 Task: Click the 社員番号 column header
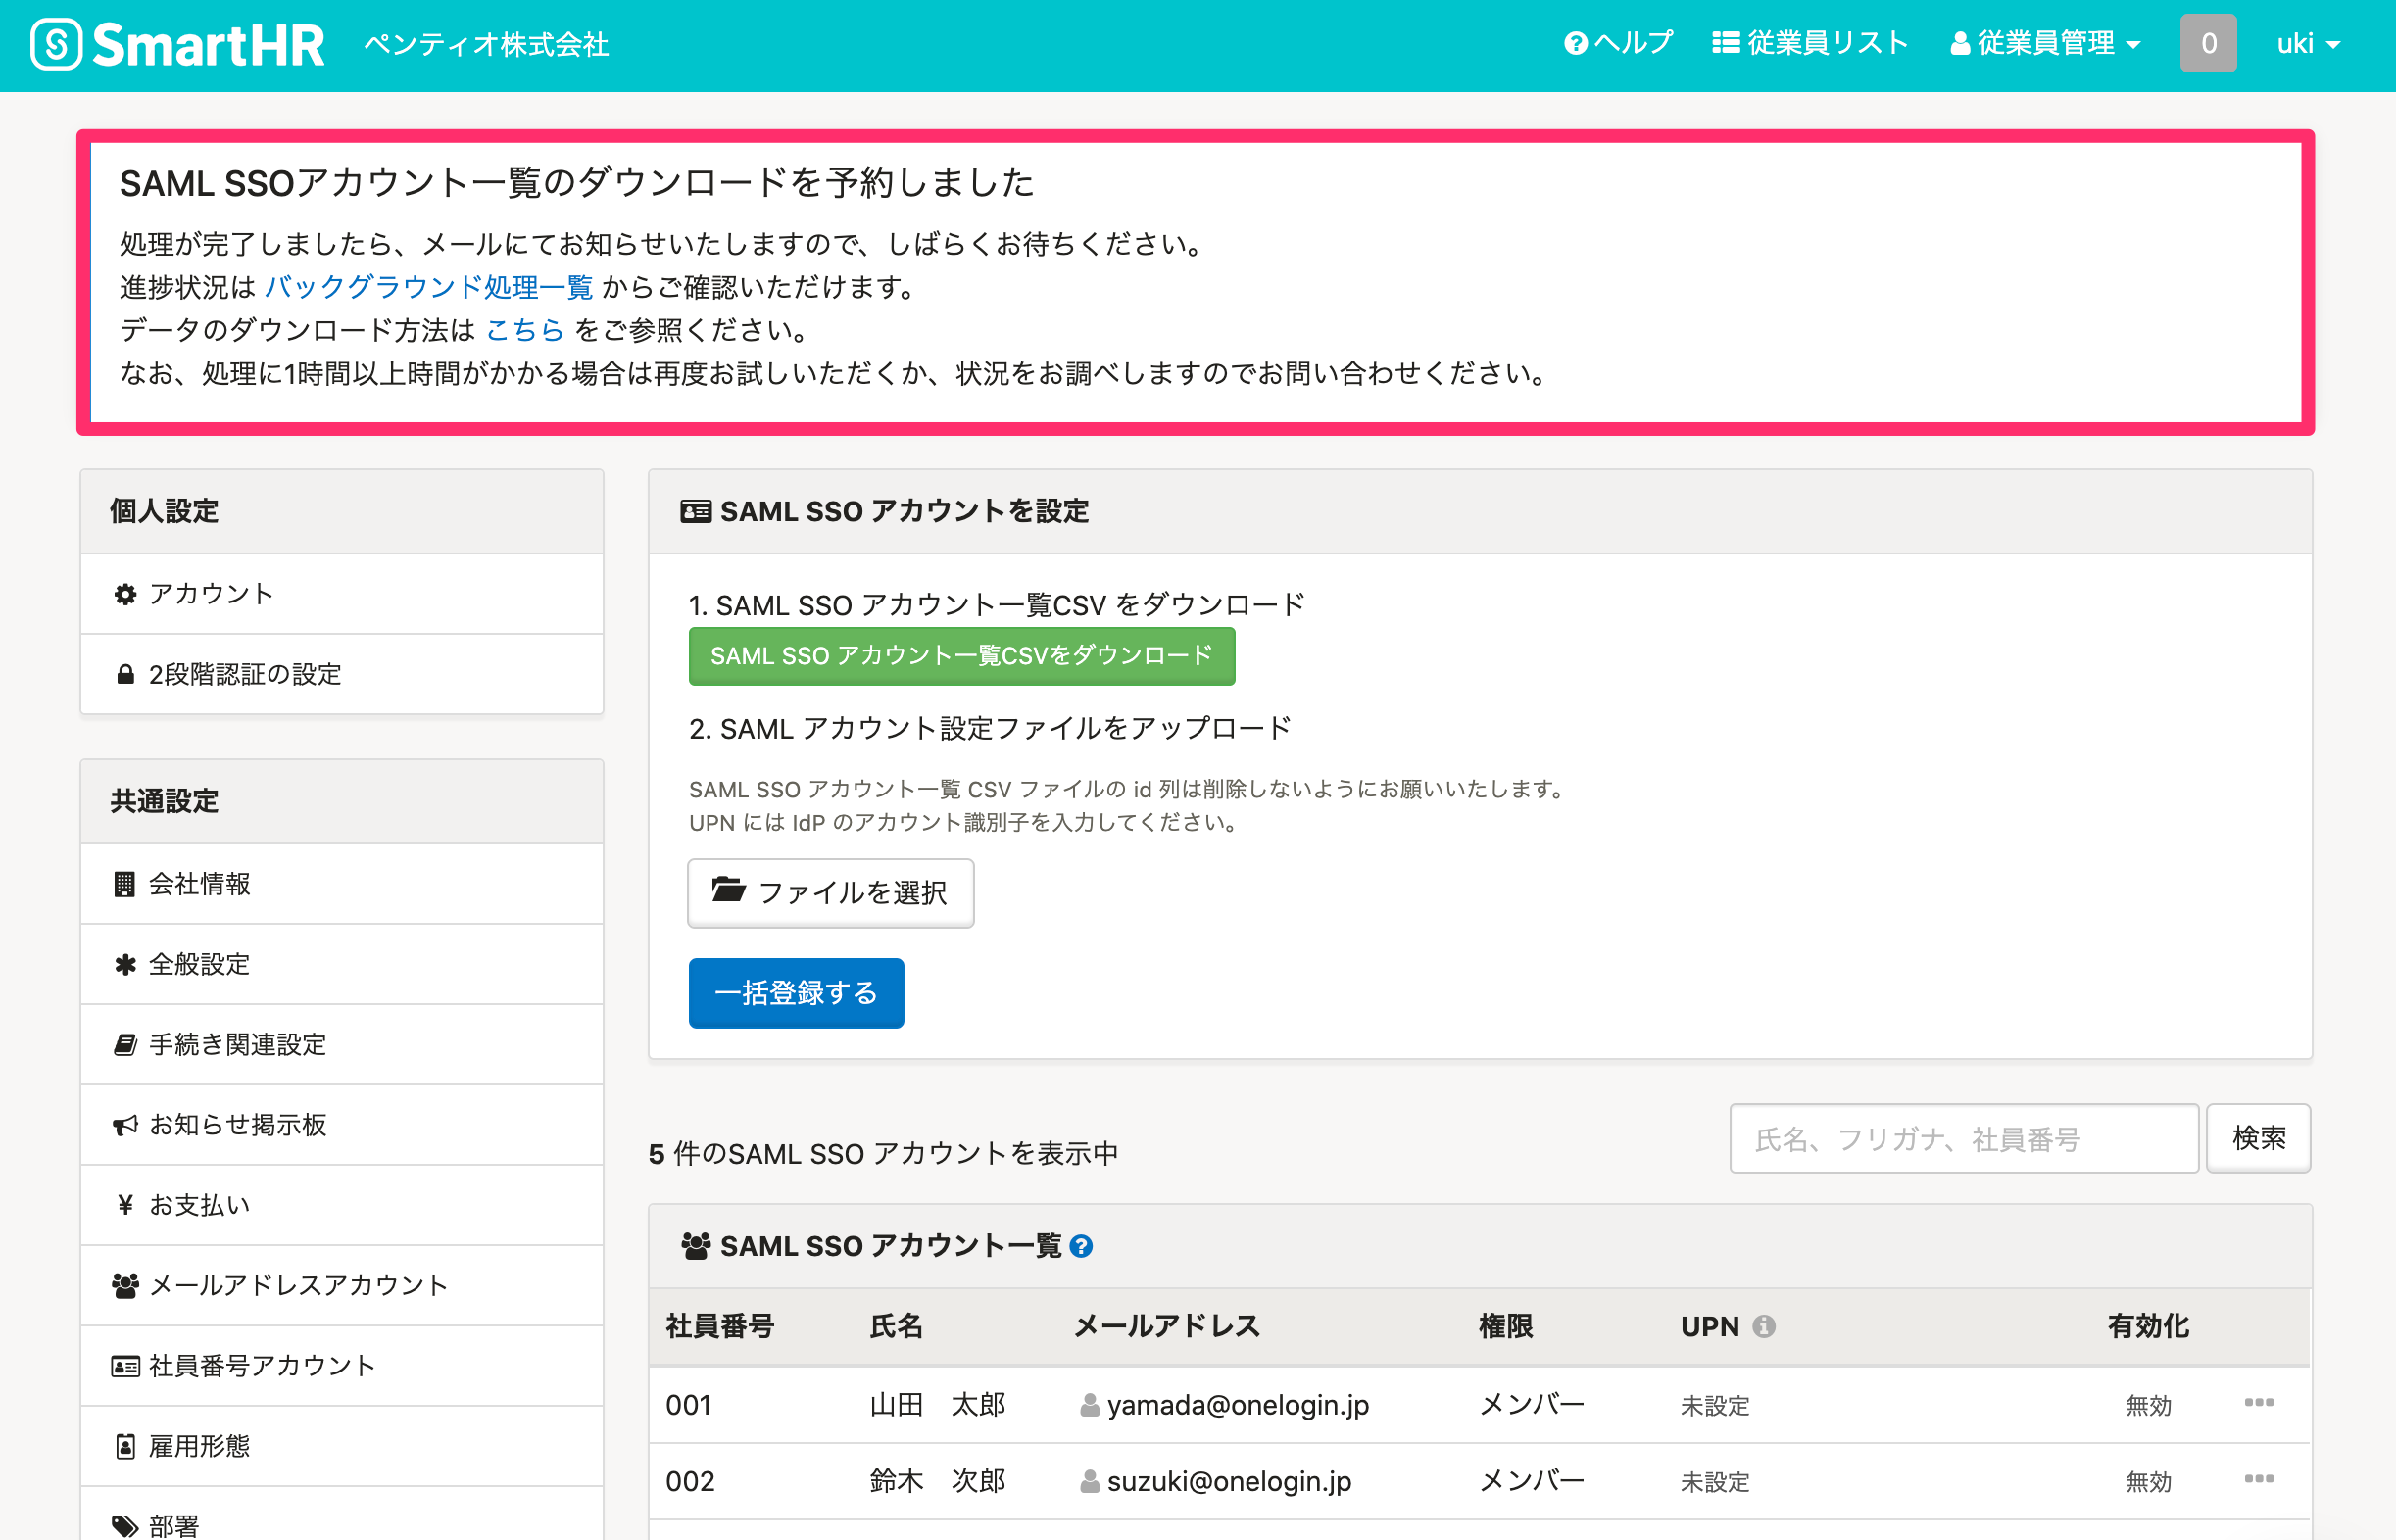coord(720,1326)
